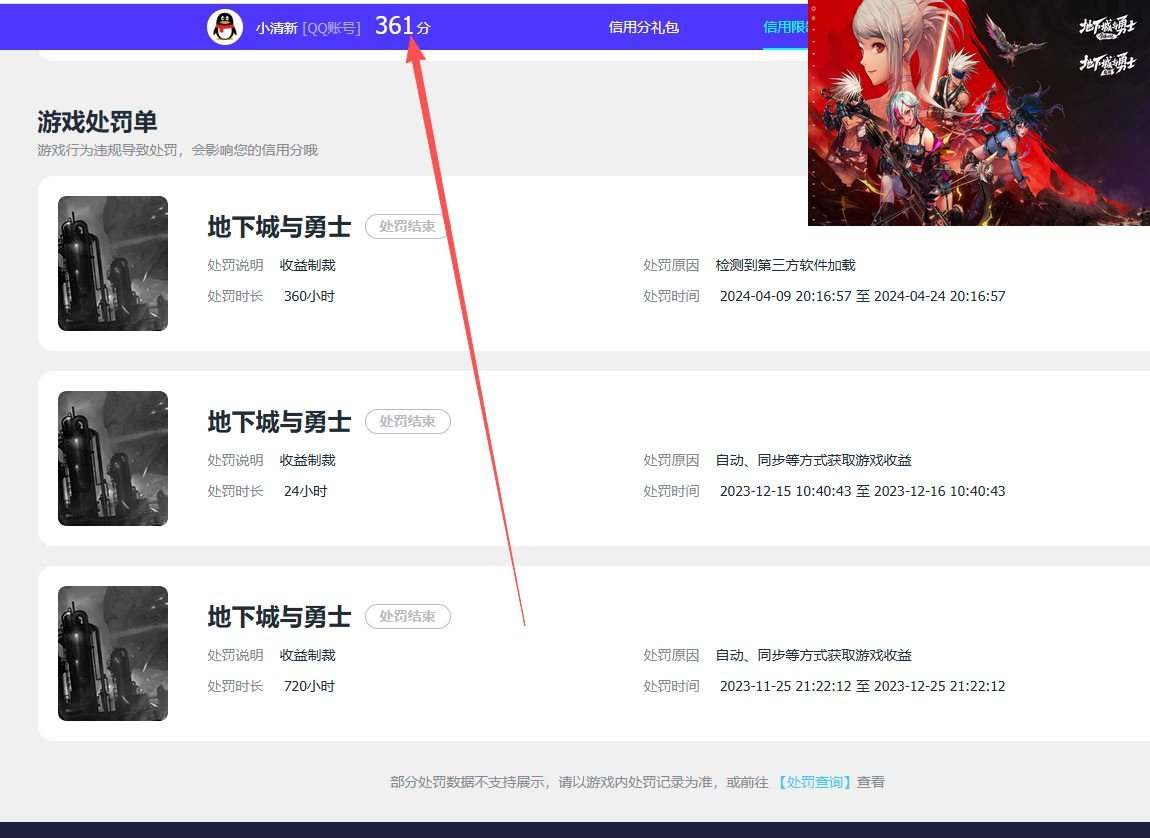Click date range starting 2023-12-15 10:40:43
The image size is (1150, 838).
(x=862, y=491)
